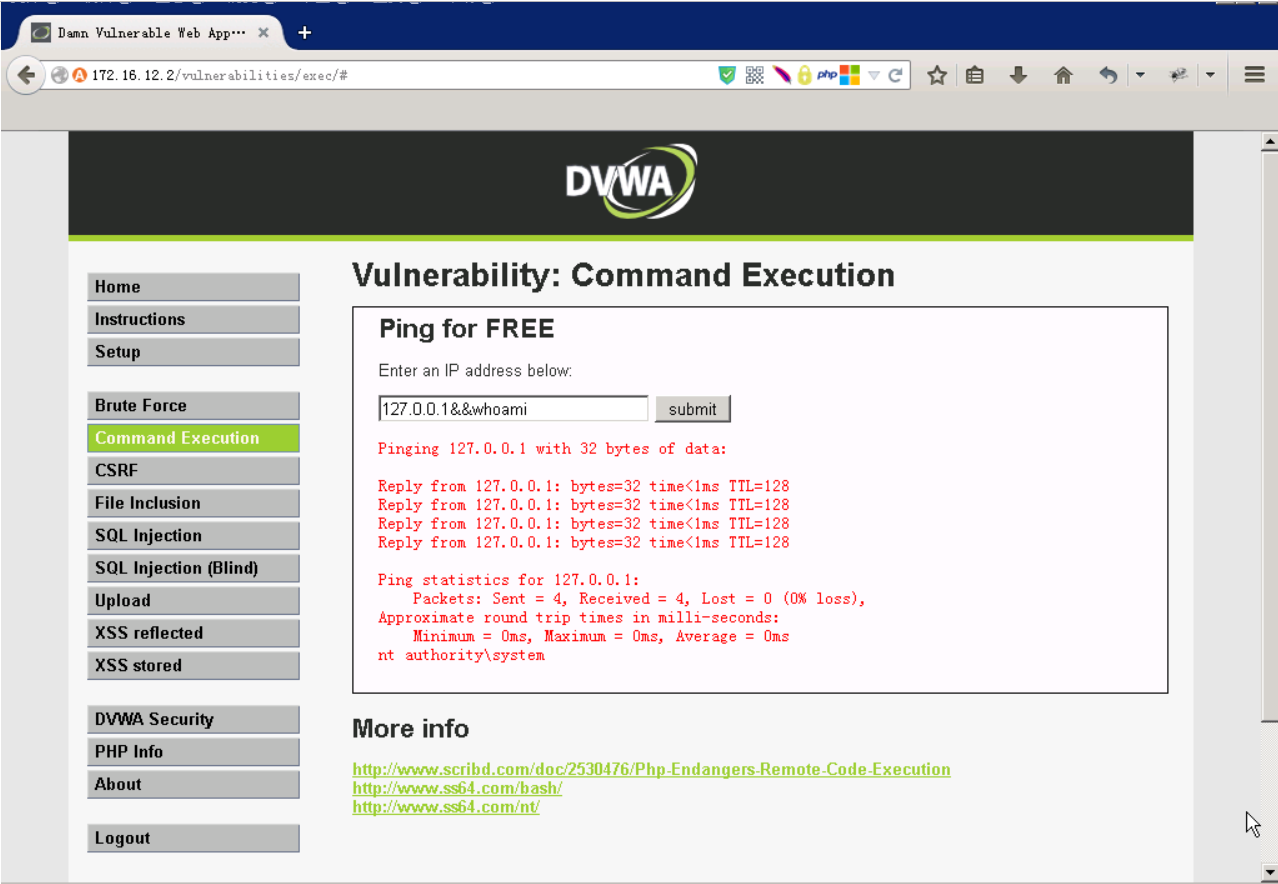Open XSS reflected page
The image size is (1278, 884).
193,633
